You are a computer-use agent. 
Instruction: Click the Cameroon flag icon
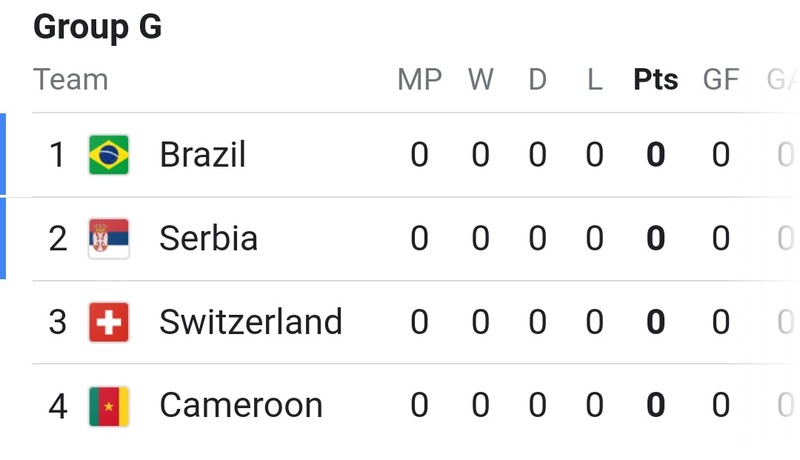(109, 406)
